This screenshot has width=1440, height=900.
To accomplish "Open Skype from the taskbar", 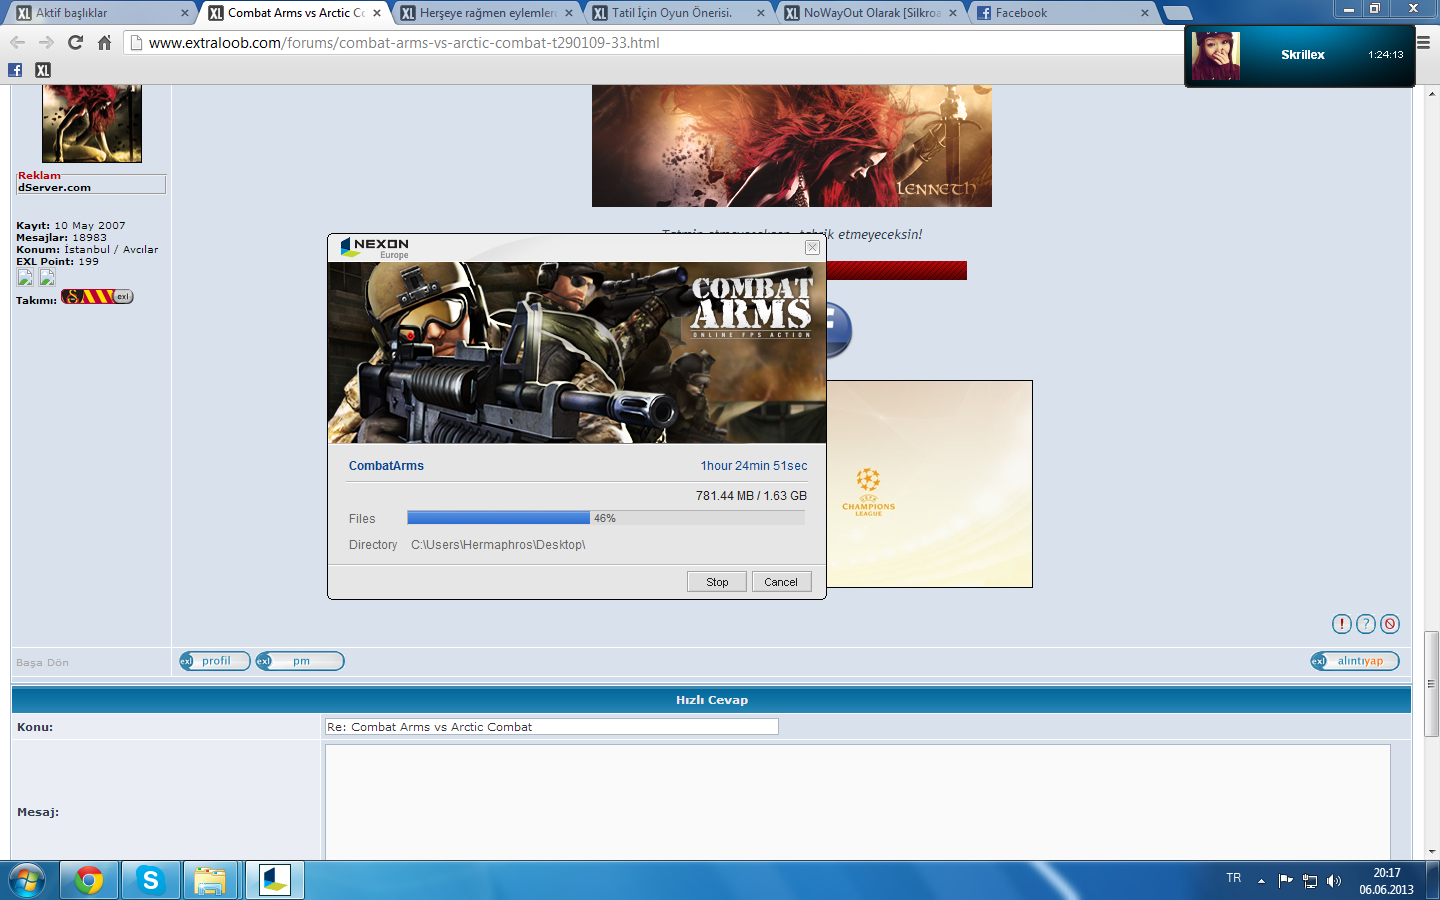I will [151, 880].
